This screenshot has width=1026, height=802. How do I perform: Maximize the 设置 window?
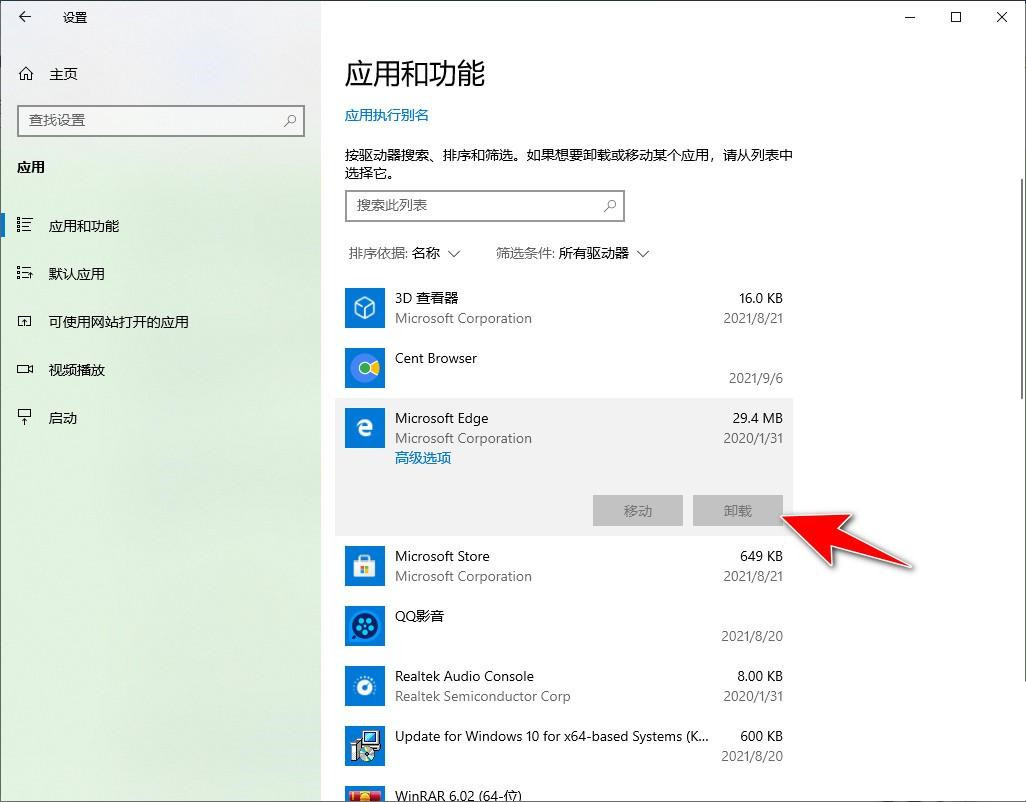click(956, 18)
